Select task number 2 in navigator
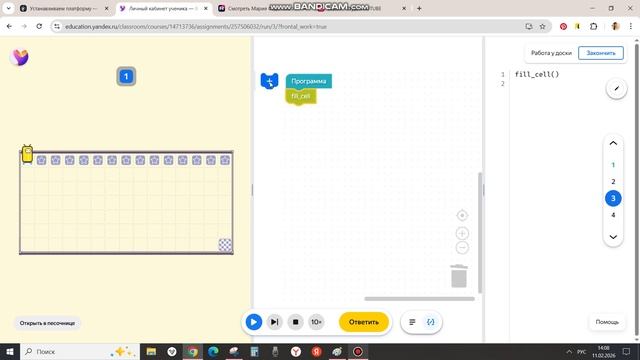This screenshot has height=360, width=640. [613, 182]
